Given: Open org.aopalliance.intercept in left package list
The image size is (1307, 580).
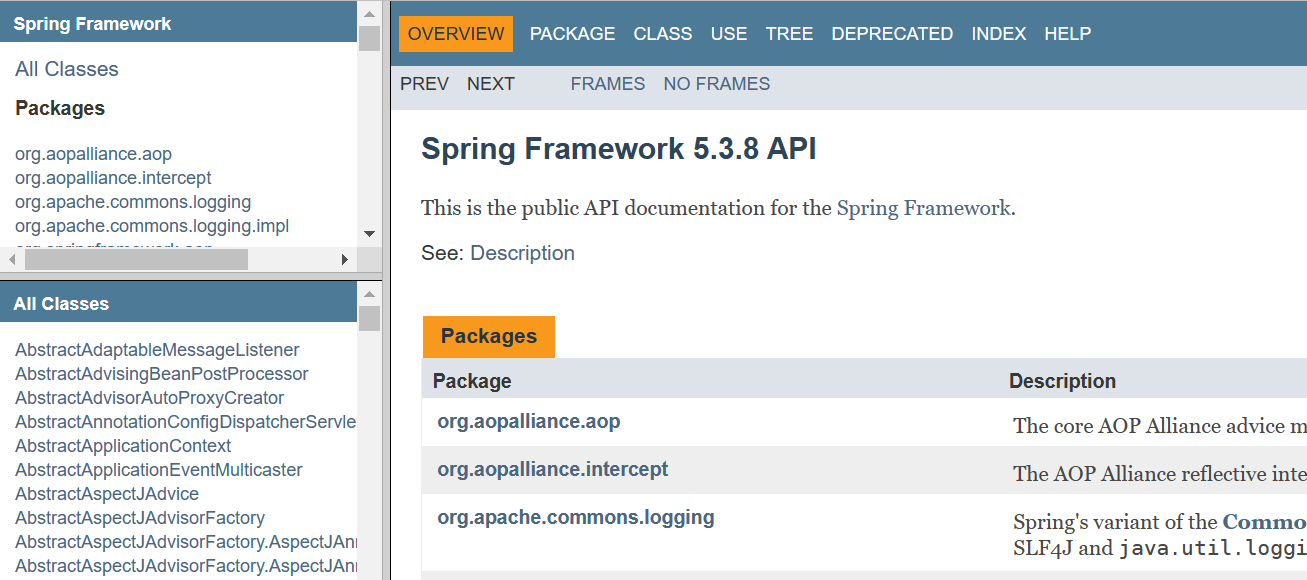Looking at the screenshot, I should point(113,178).
